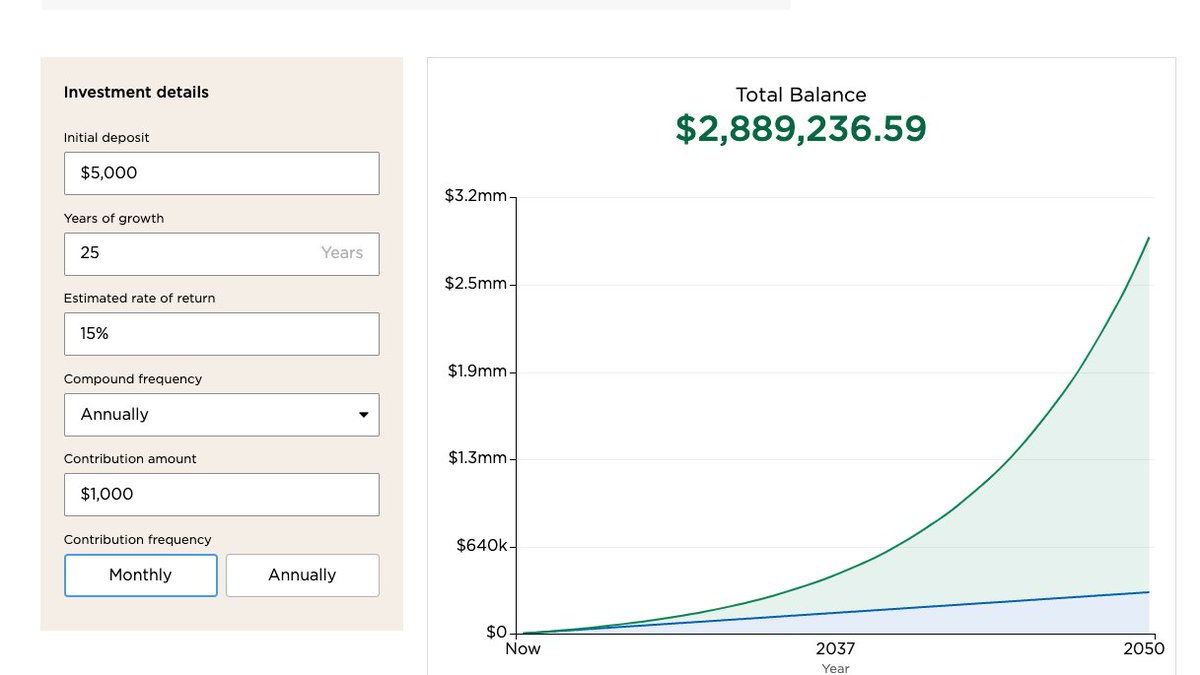This screenshot has height=675, width=1200.
Task: Select Annually contribution frequency
Action: (302, 575)
